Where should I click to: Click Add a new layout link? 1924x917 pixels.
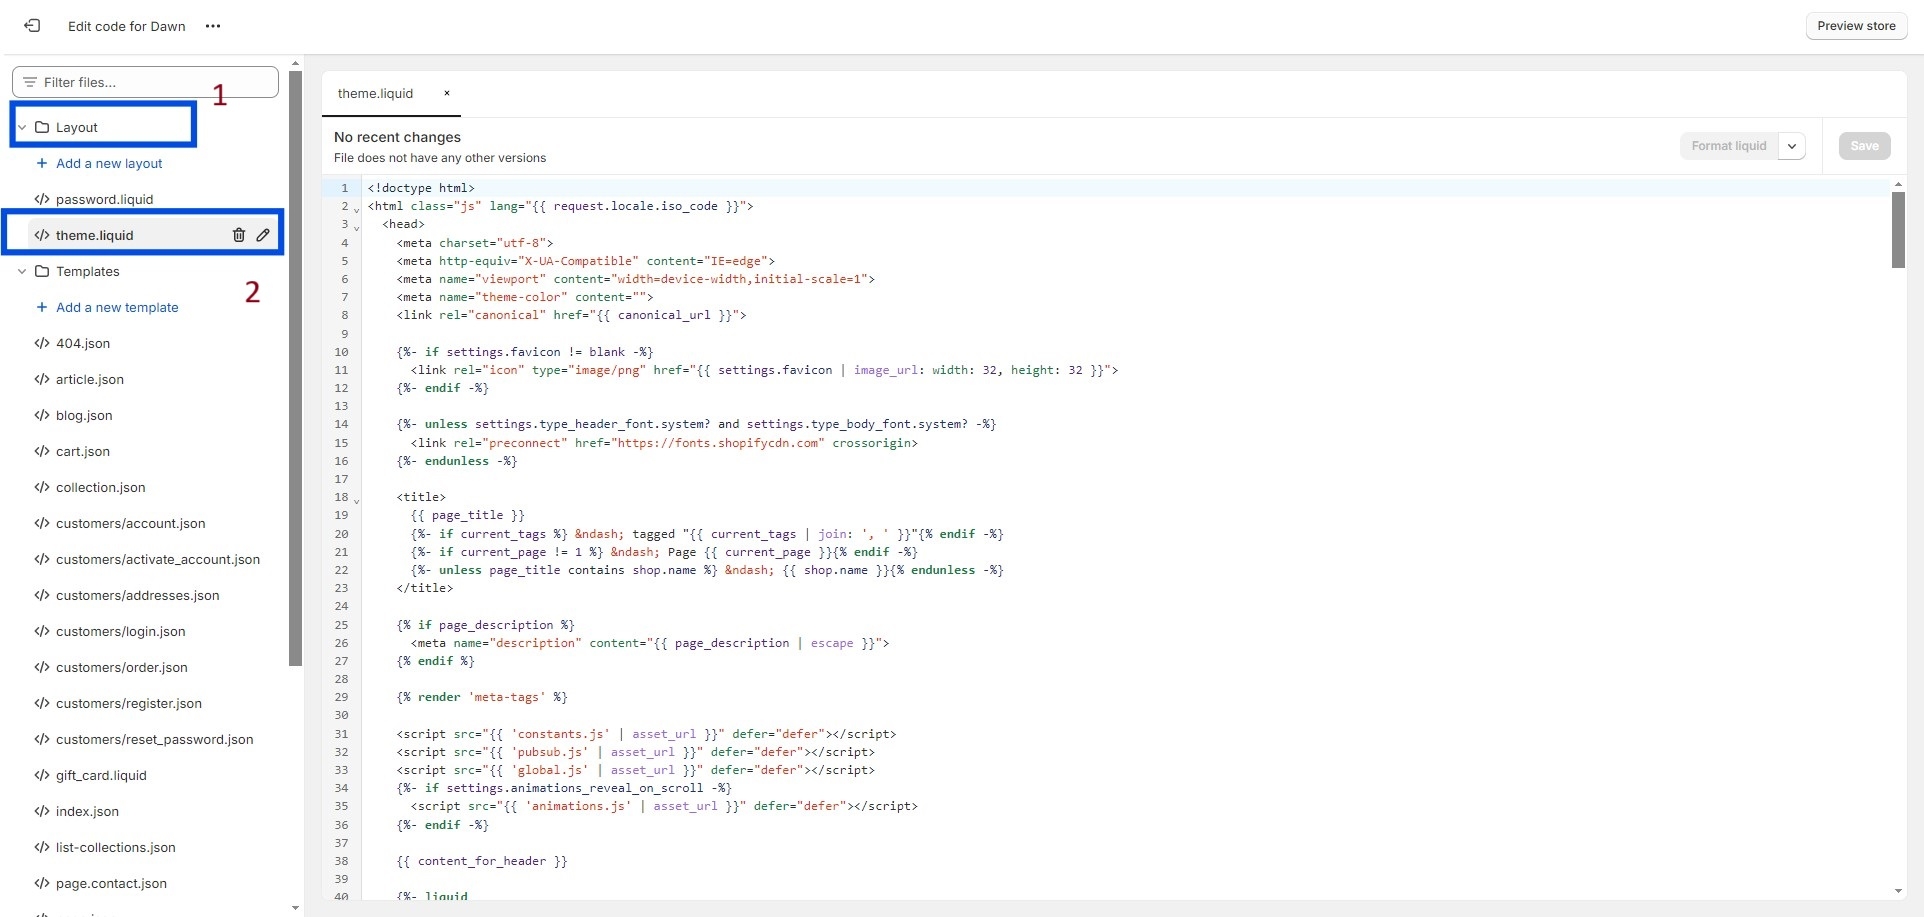(x=109, y=163)
